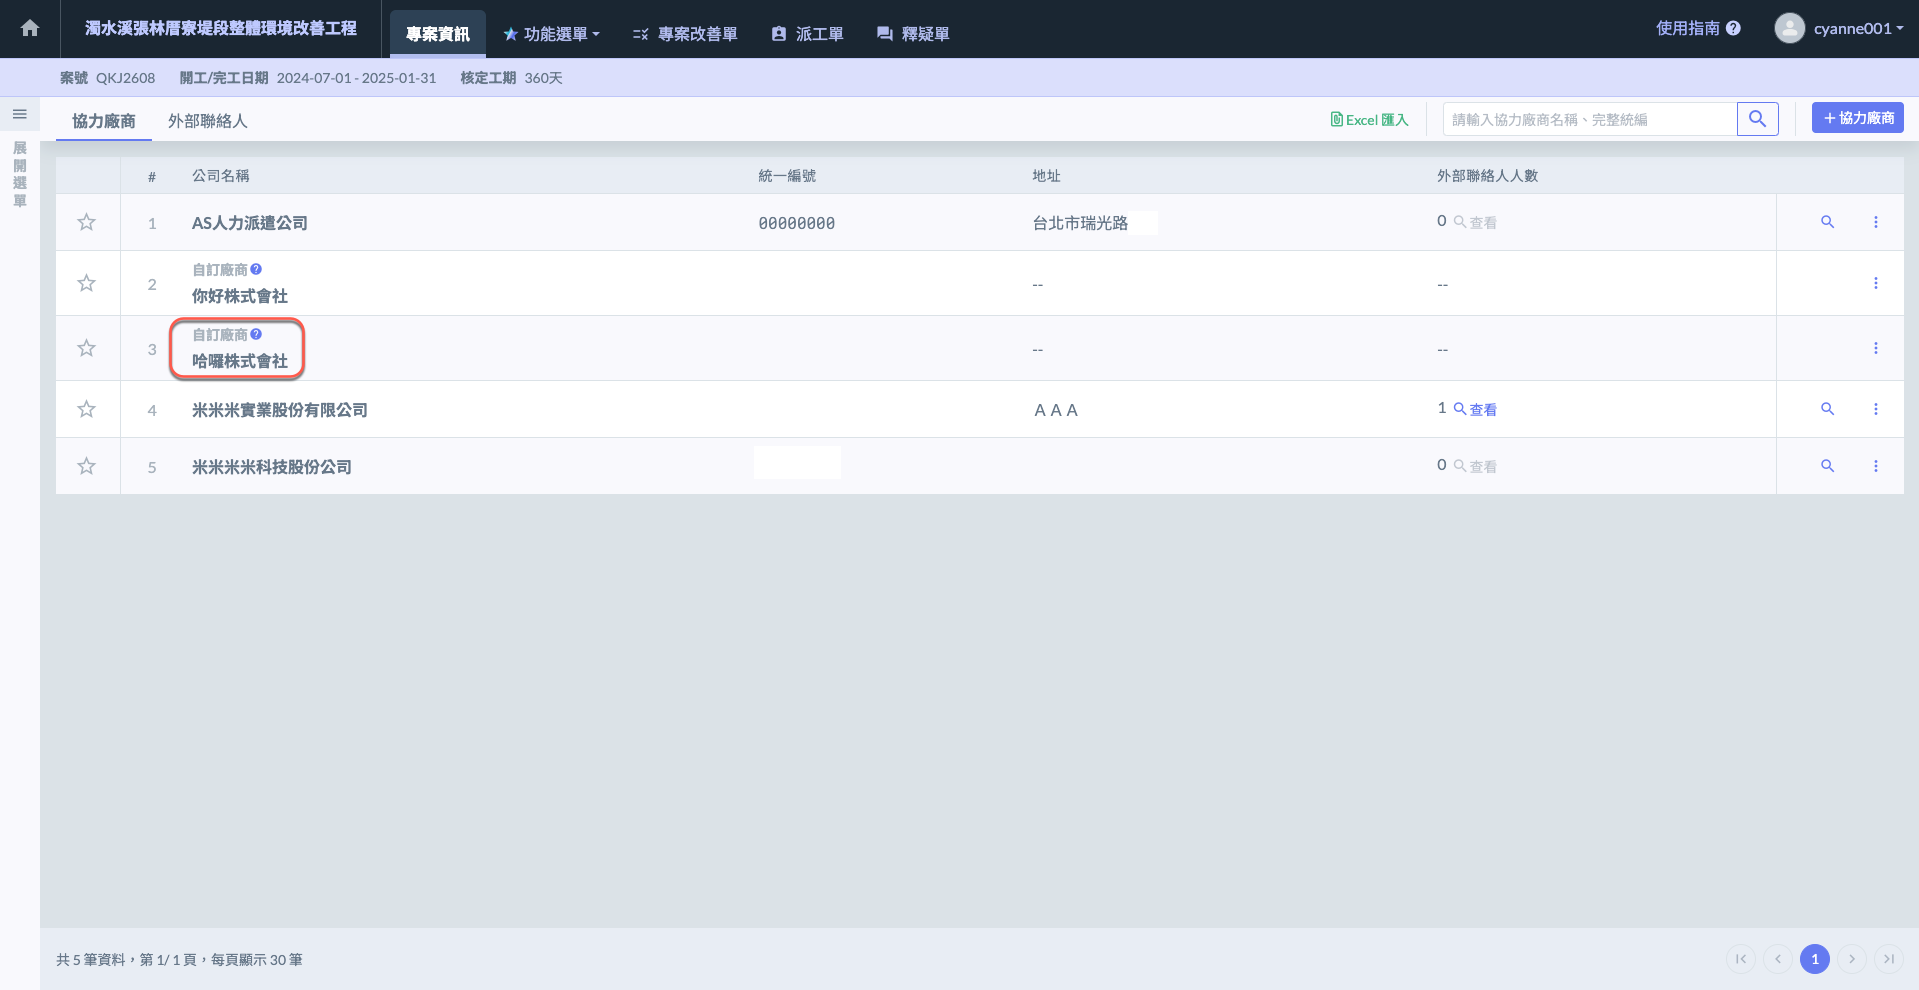Click 查看 link for 米米米實業股份有限公司 contacts
The image size is (1919, 990).
tap(1476, 409)
